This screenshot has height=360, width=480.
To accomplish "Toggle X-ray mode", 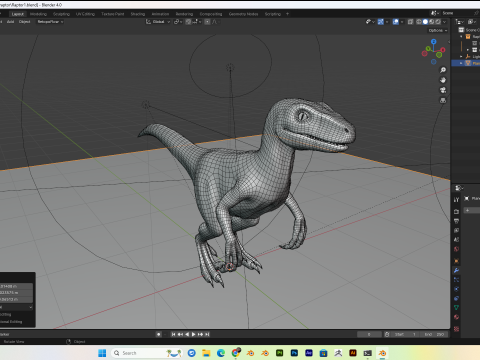I will pyautogui.click(x=410, y=22).
